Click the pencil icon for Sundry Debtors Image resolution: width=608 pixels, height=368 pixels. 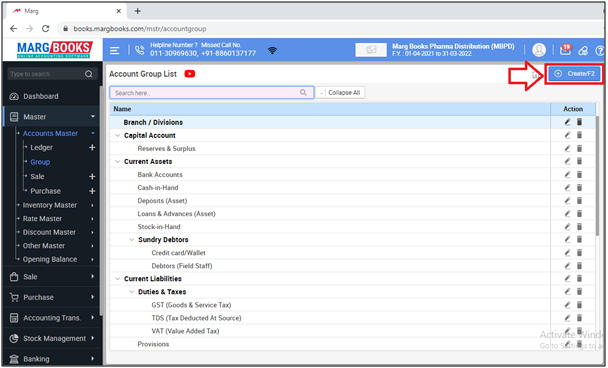pos(567,240)
